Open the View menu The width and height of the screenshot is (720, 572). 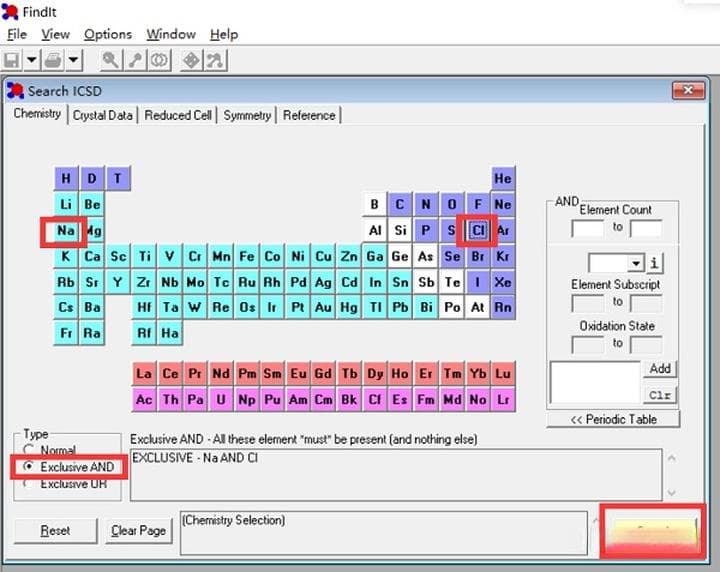[x=56, y=34]
